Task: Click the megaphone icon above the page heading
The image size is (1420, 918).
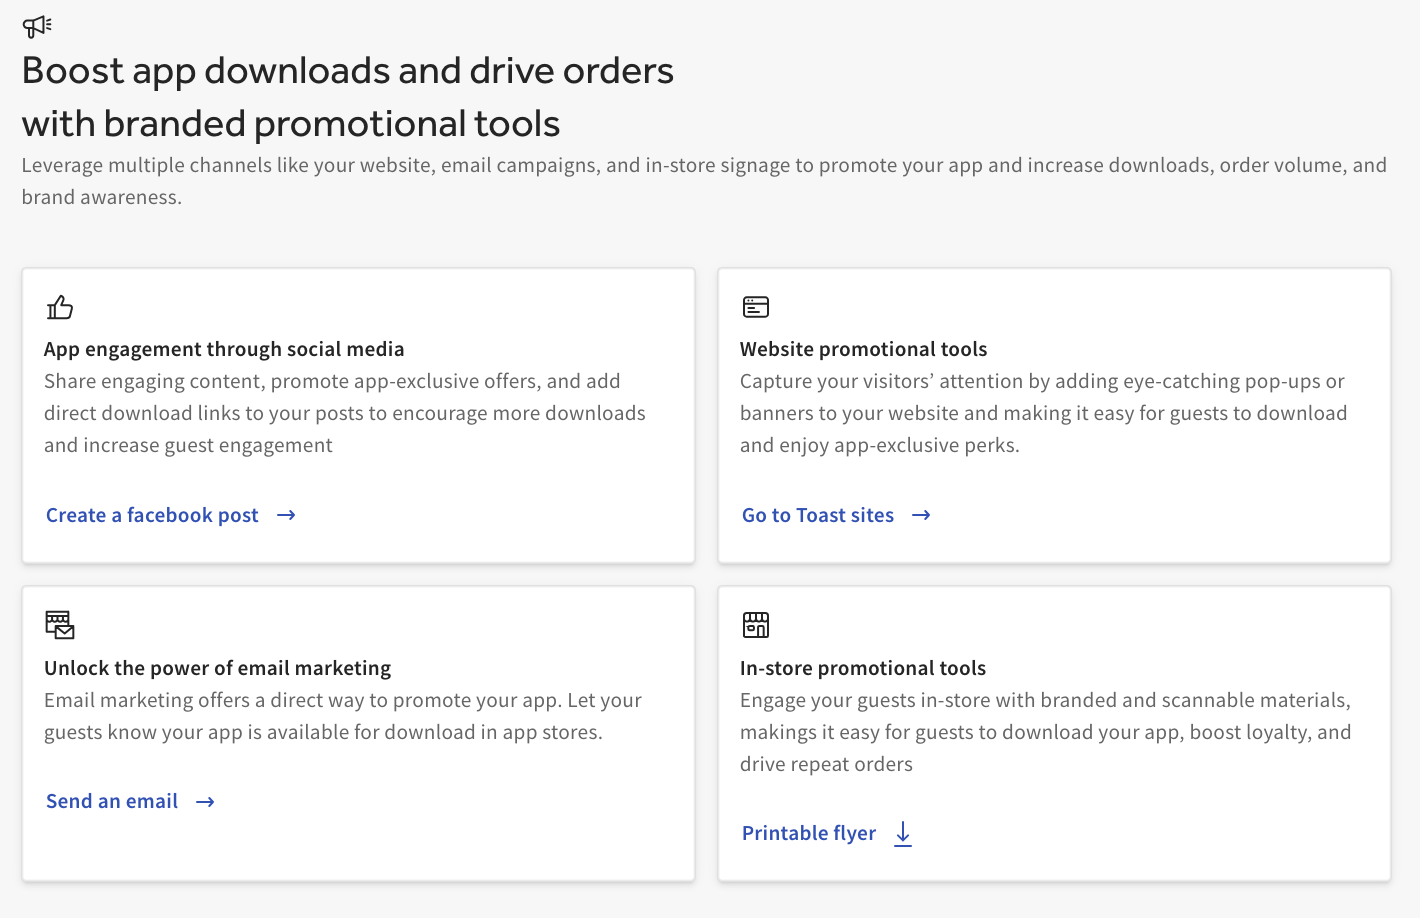Action: point(37,26)
